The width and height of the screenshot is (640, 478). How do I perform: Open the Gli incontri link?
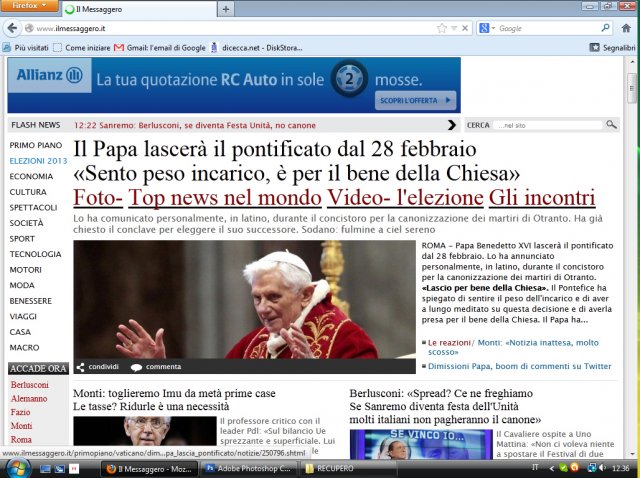542,198
